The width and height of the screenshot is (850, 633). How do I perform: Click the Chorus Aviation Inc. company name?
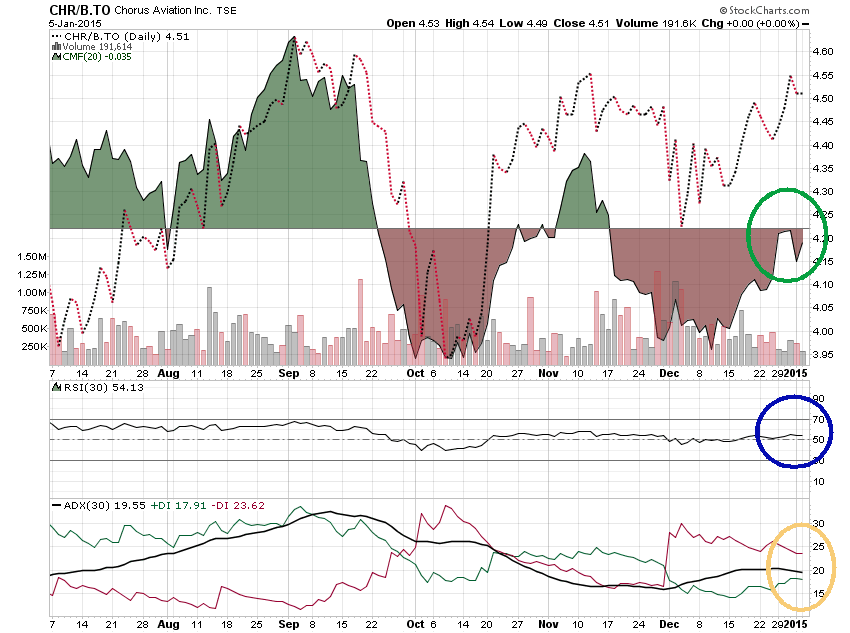pos(163,10)
